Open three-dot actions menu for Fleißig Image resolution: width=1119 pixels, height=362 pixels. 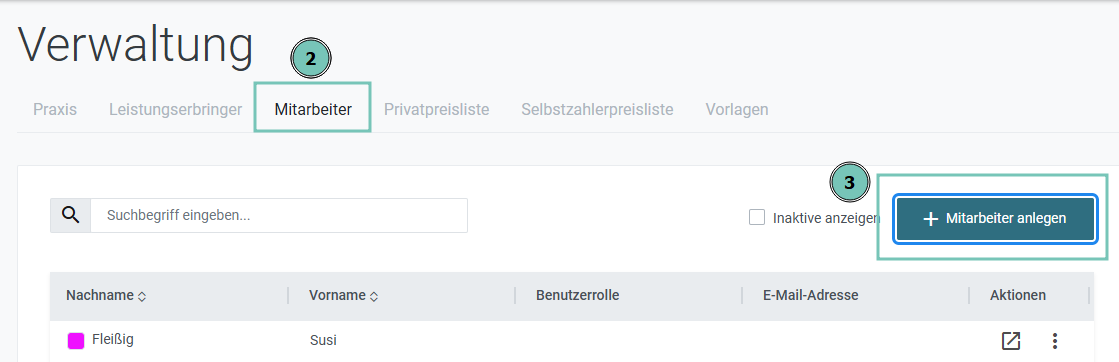(1054, 341)
